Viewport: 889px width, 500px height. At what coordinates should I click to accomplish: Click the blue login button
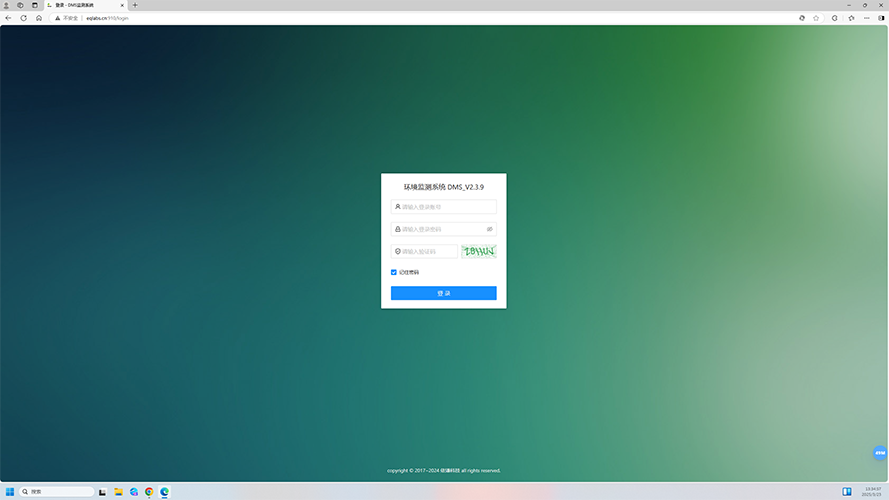443,293
